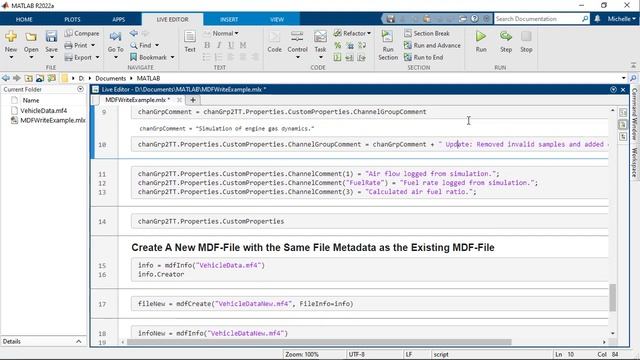Open the Refactor dropdown
640x360 pixels.
(x=352, y=33)
